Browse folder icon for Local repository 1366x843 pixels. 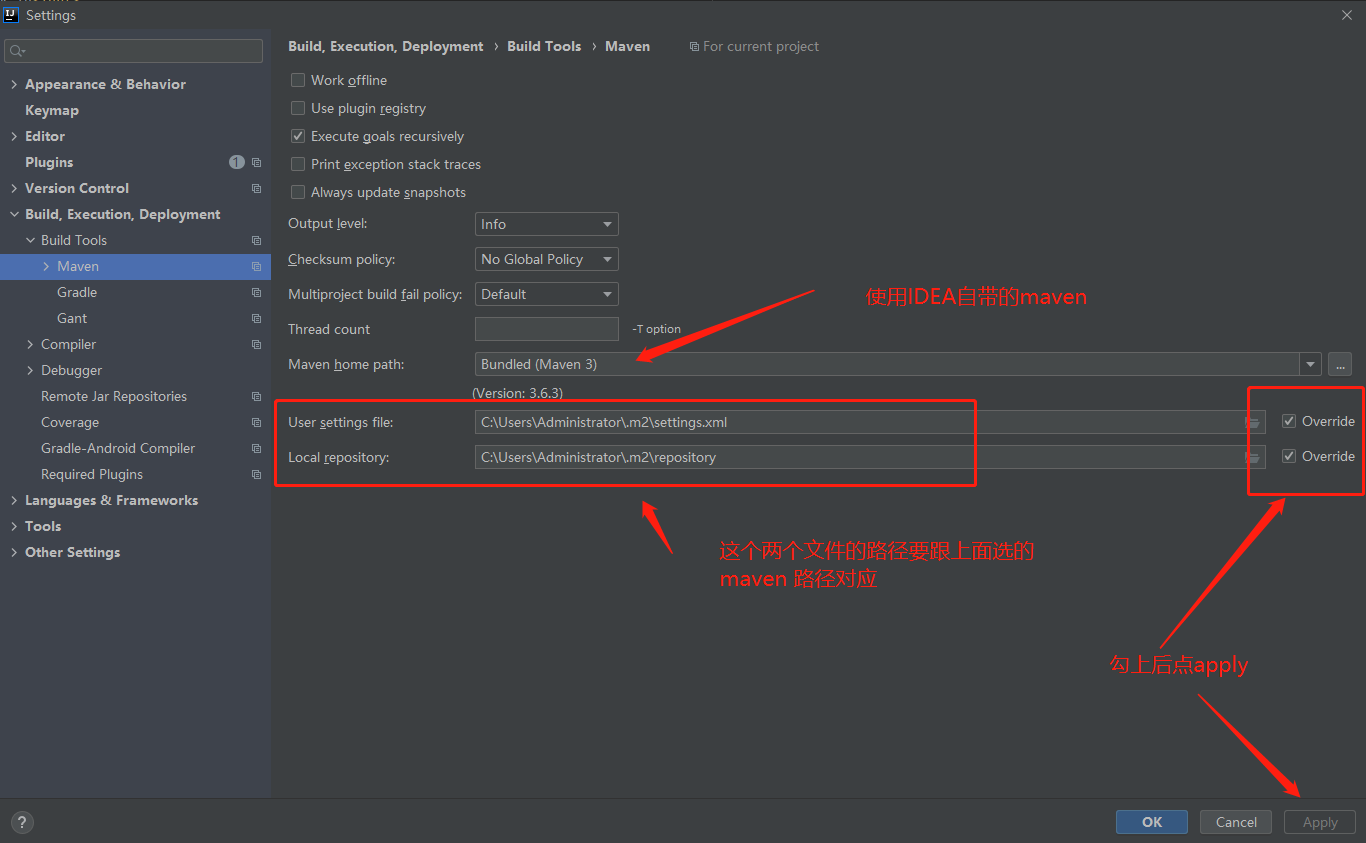[1252, 457]
